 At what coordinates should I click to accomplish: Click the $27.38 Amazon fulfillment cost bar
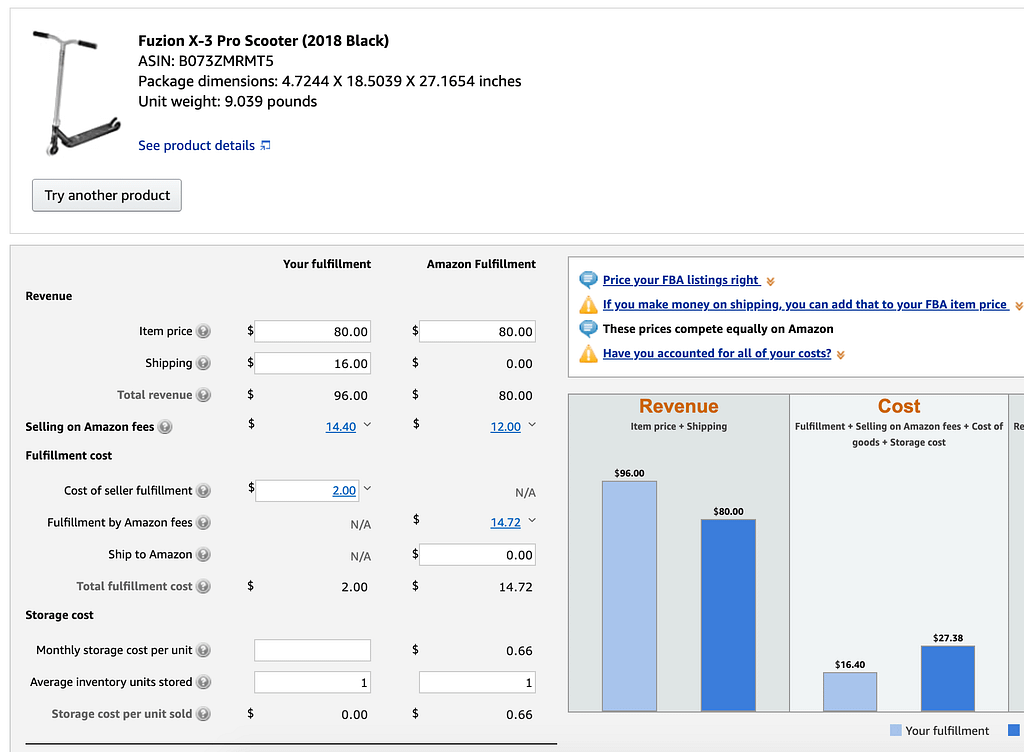[x=948, y=678]
